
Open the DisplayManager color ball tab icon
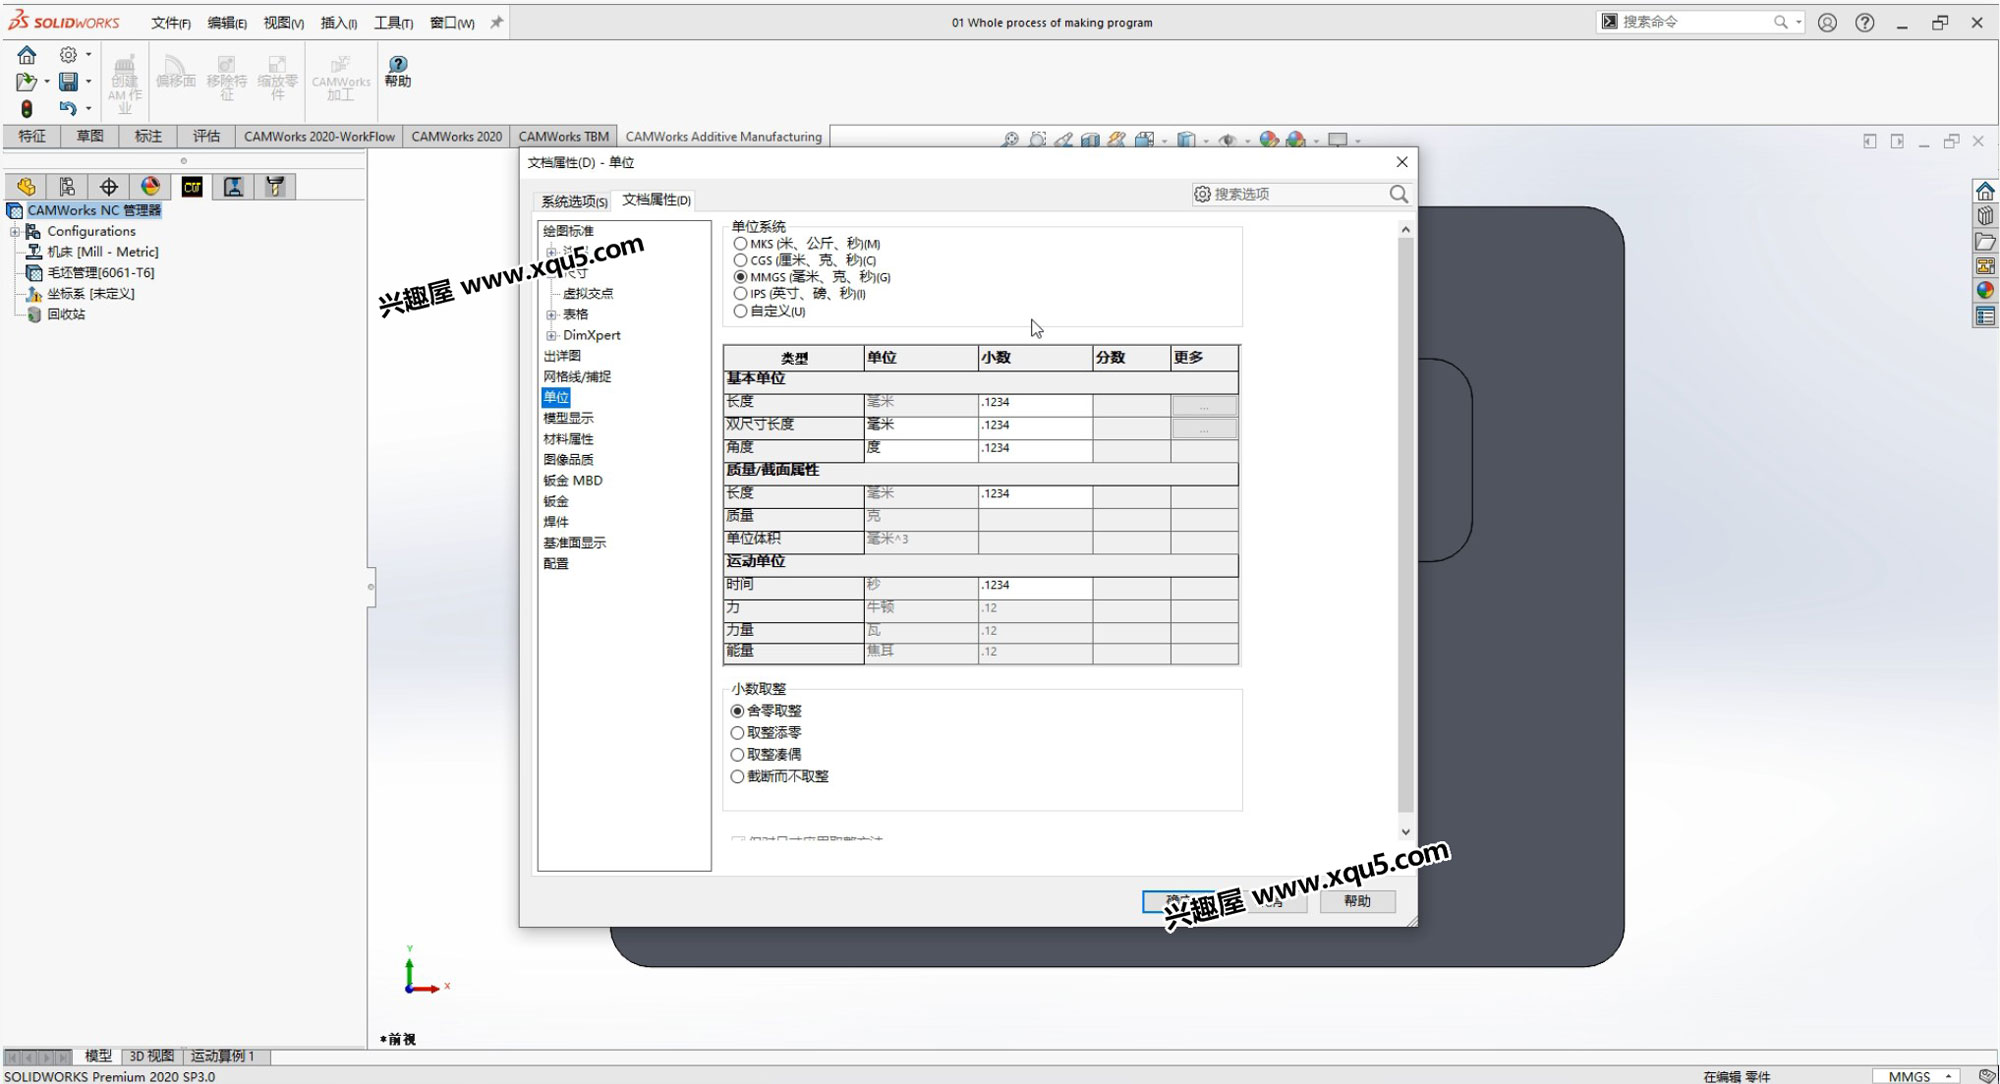pos(150,186)
